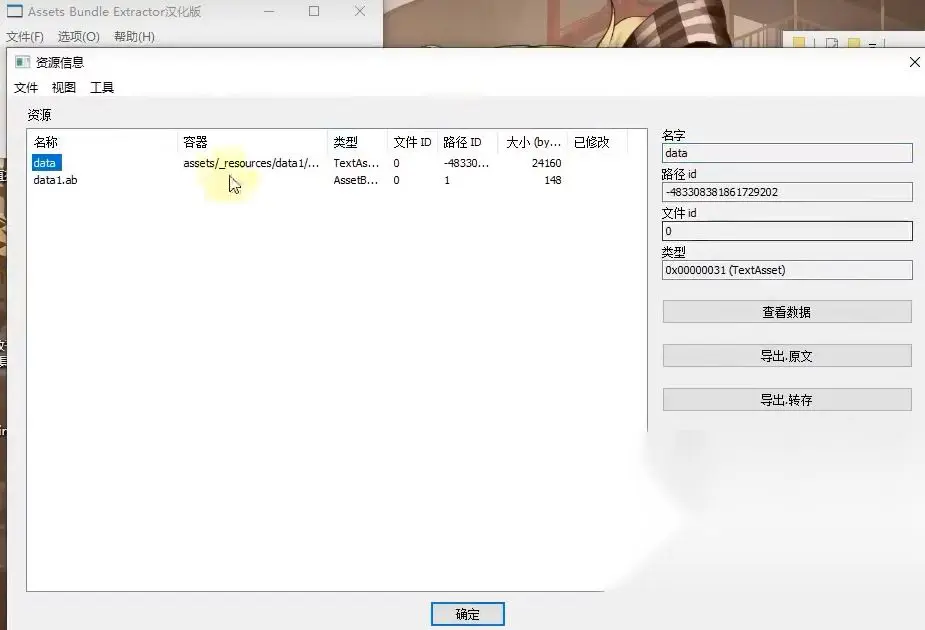925x630 pixels.
Task: Select the data row in resource list
Action: point(297,163)
